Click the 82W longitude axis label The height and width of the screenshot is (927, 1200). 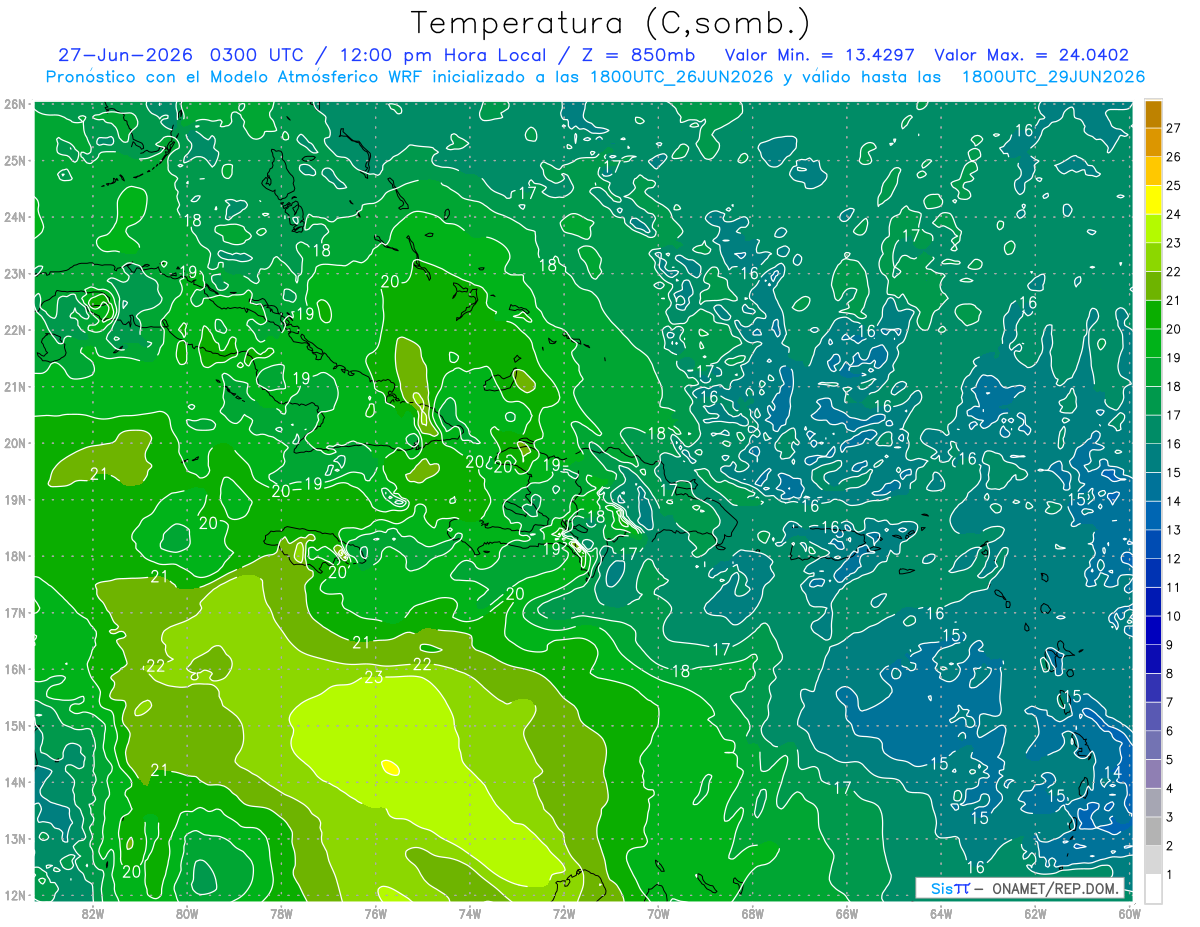click(x=93, y=913)
